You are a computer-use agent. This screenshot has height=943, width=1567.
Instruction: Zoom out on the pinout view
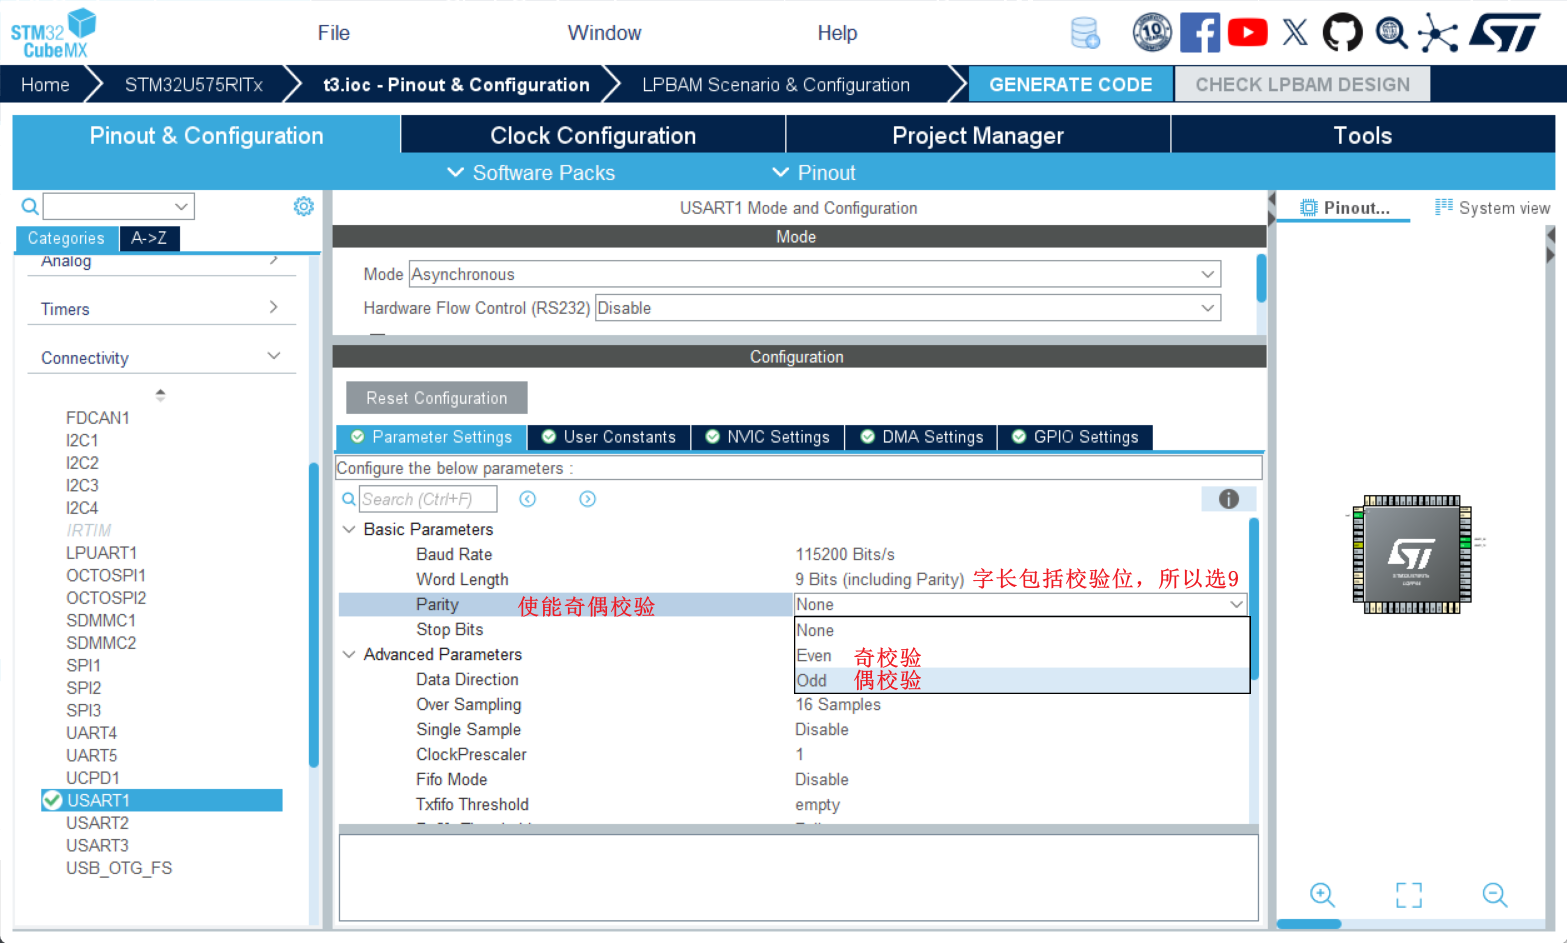1495,894
